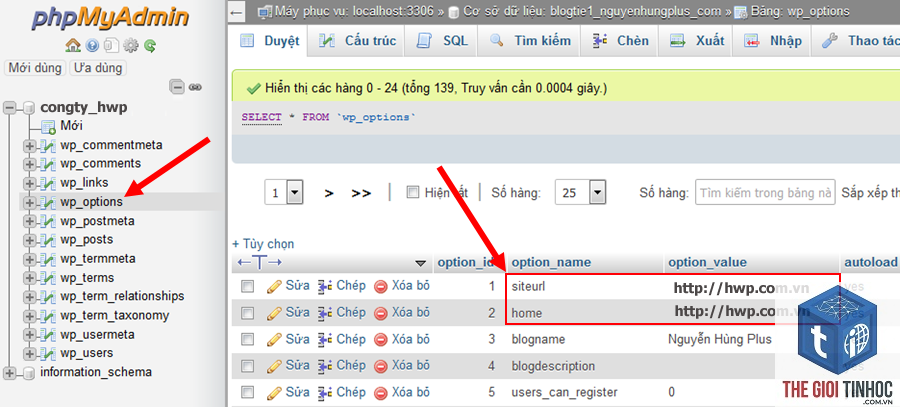
Task: Open the Tìm kiếm tab
Action: pyautogui.click(x=530, y=41)
